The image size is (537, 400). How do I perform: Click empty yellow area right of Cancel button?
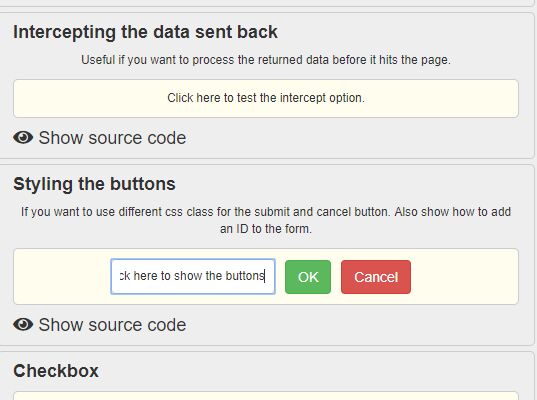(464, 276)
